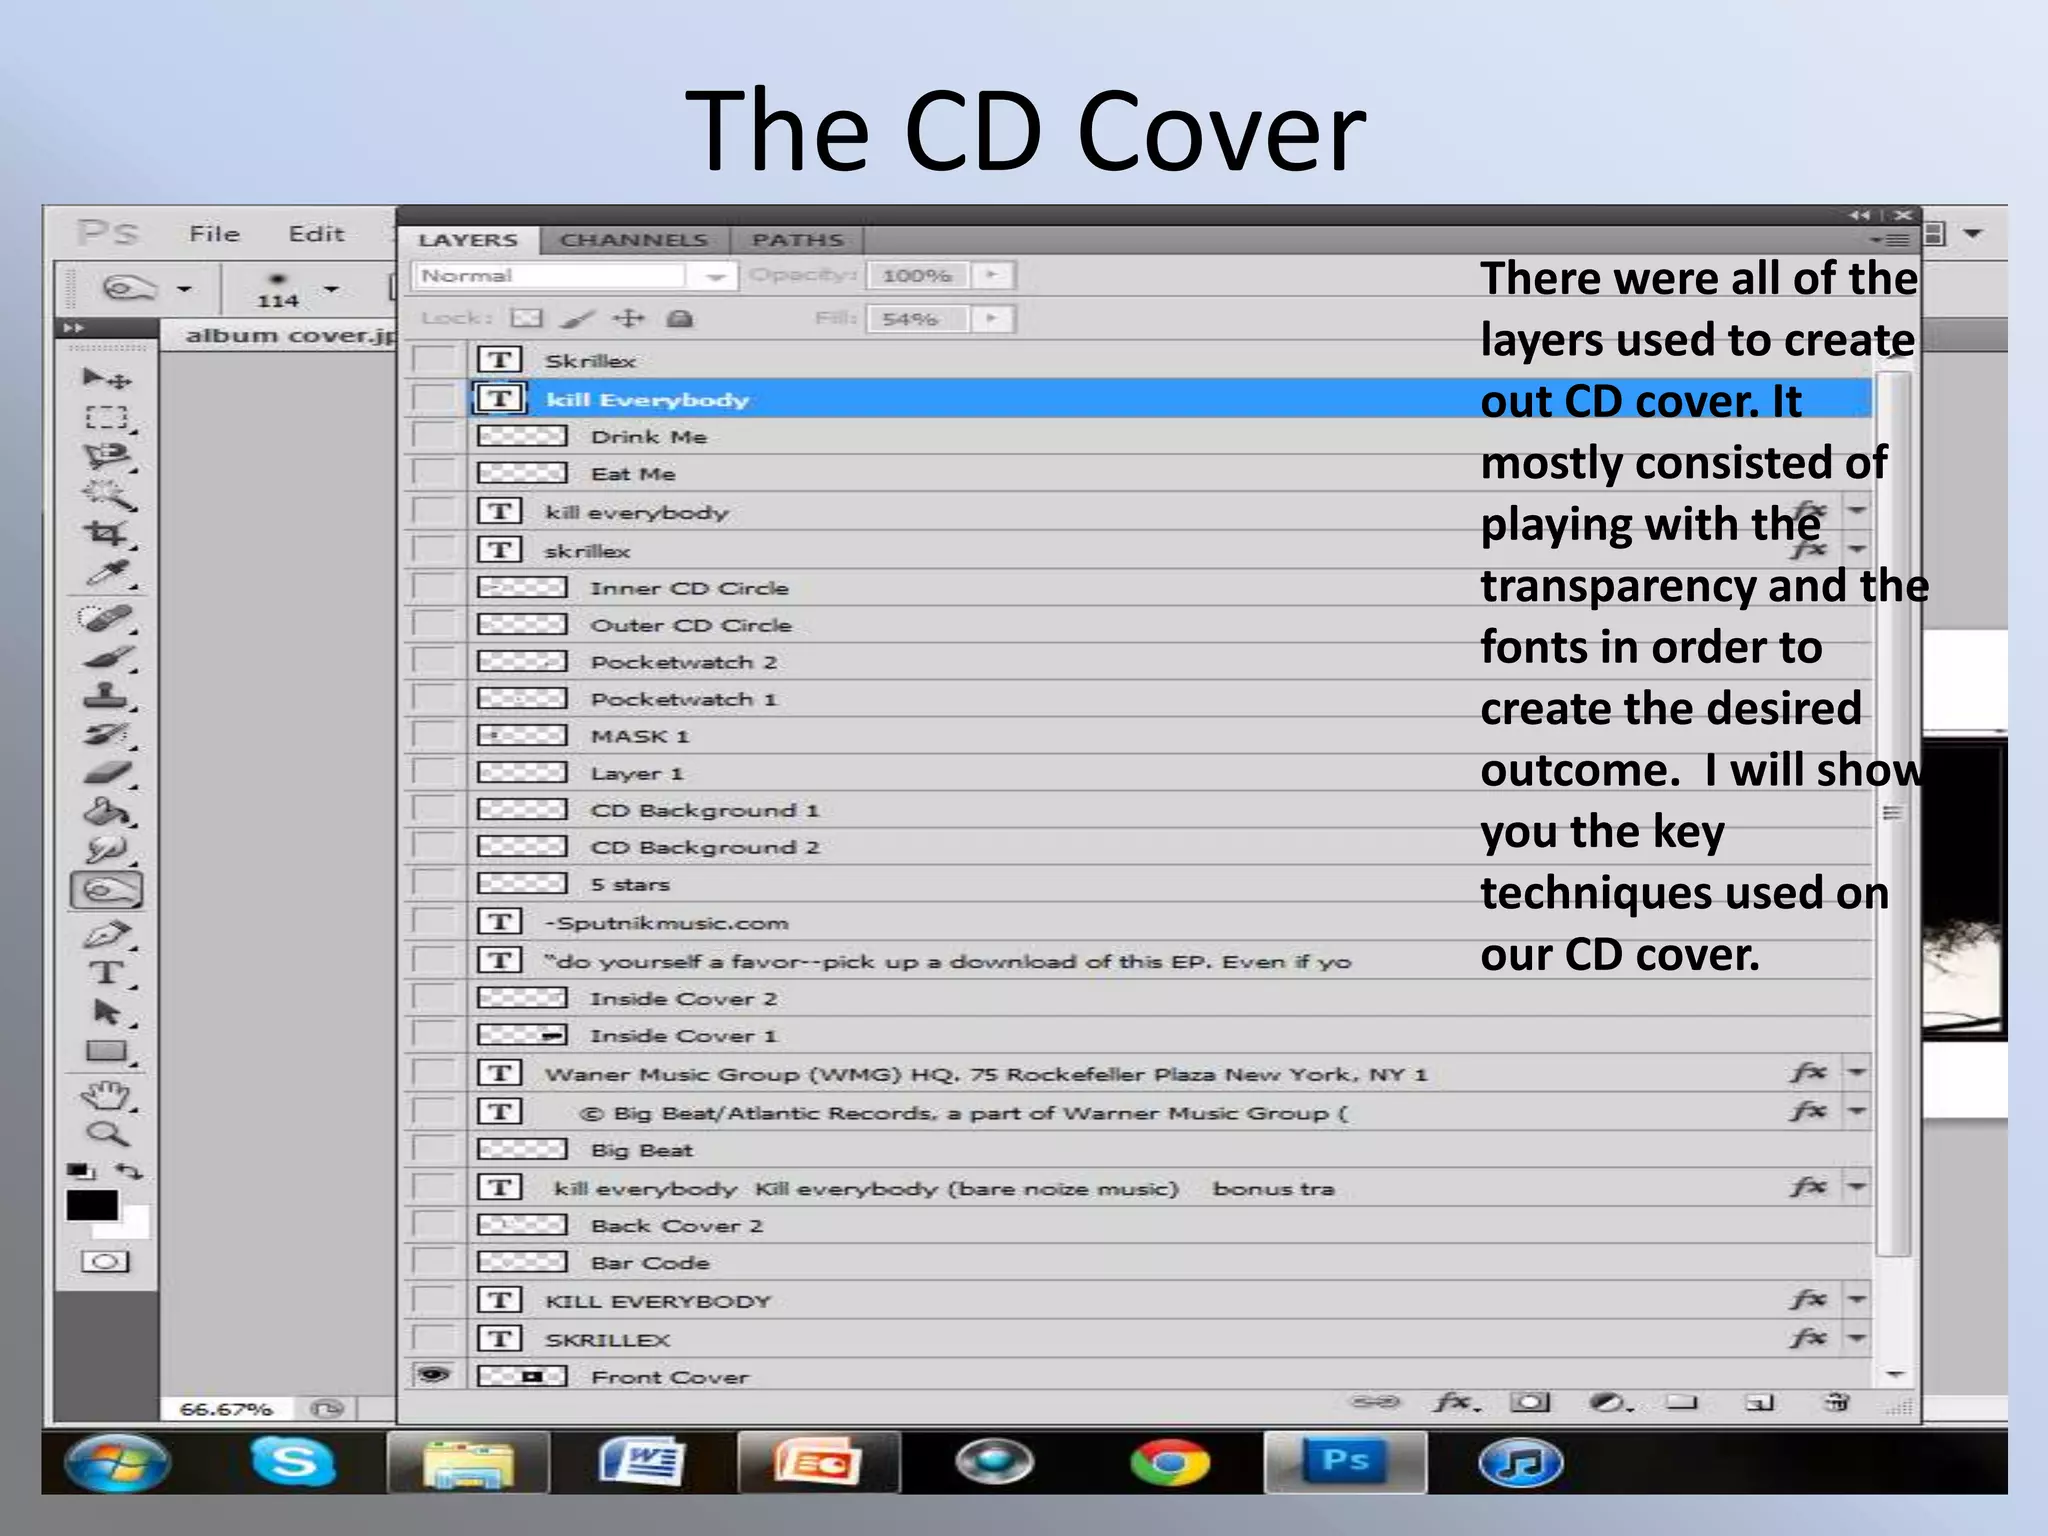Select the Eraser tool
Image resolution: width=2048 pixels, height=1536 pixels.
[x=106, y=772]
